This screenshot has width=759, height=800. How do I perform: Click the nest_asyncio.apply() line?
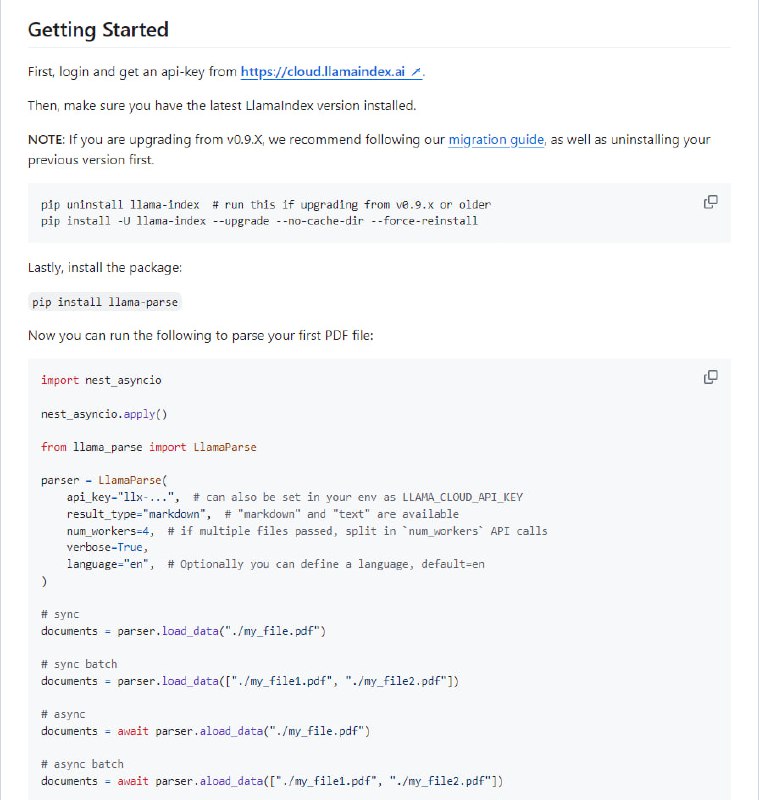[x=104, y=413]
